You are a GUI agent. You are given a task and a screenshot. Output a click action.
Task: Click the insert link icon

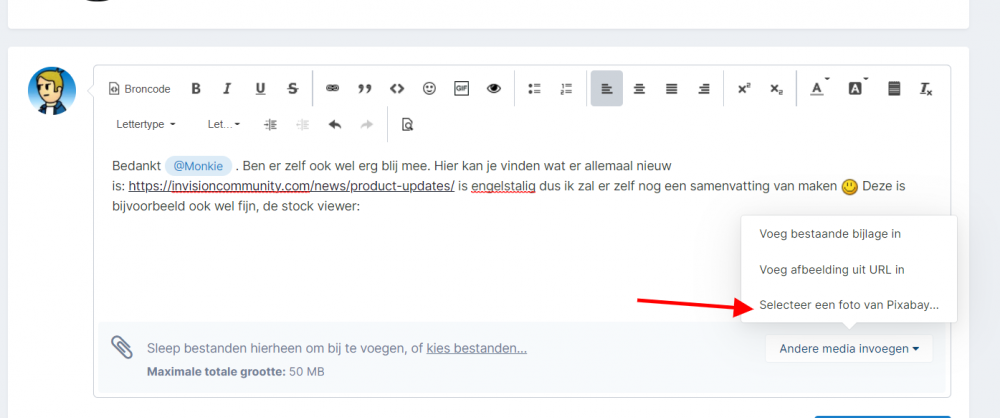pyautogui.click(x=333, y=89)
